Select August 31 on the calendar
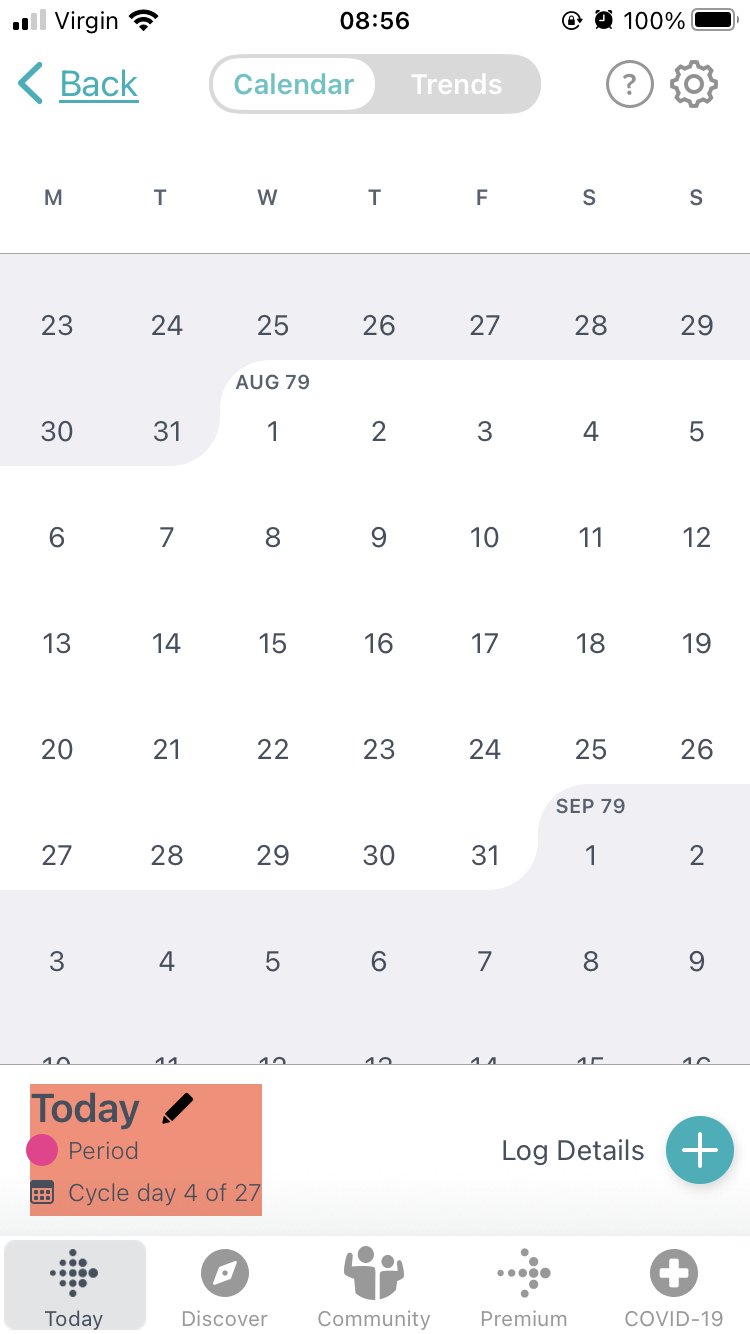 485,856
